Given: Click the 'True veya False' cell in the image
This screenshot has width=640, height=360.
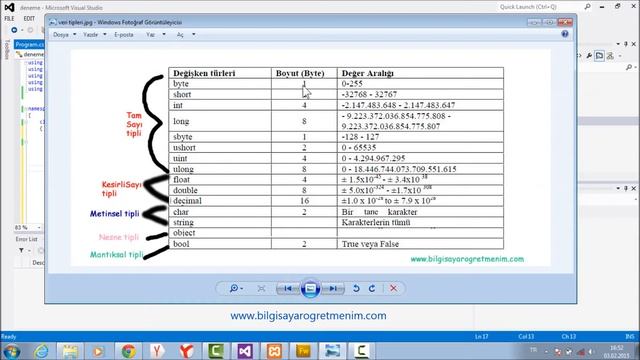Looking at the screenshot, I should point(420,244).
